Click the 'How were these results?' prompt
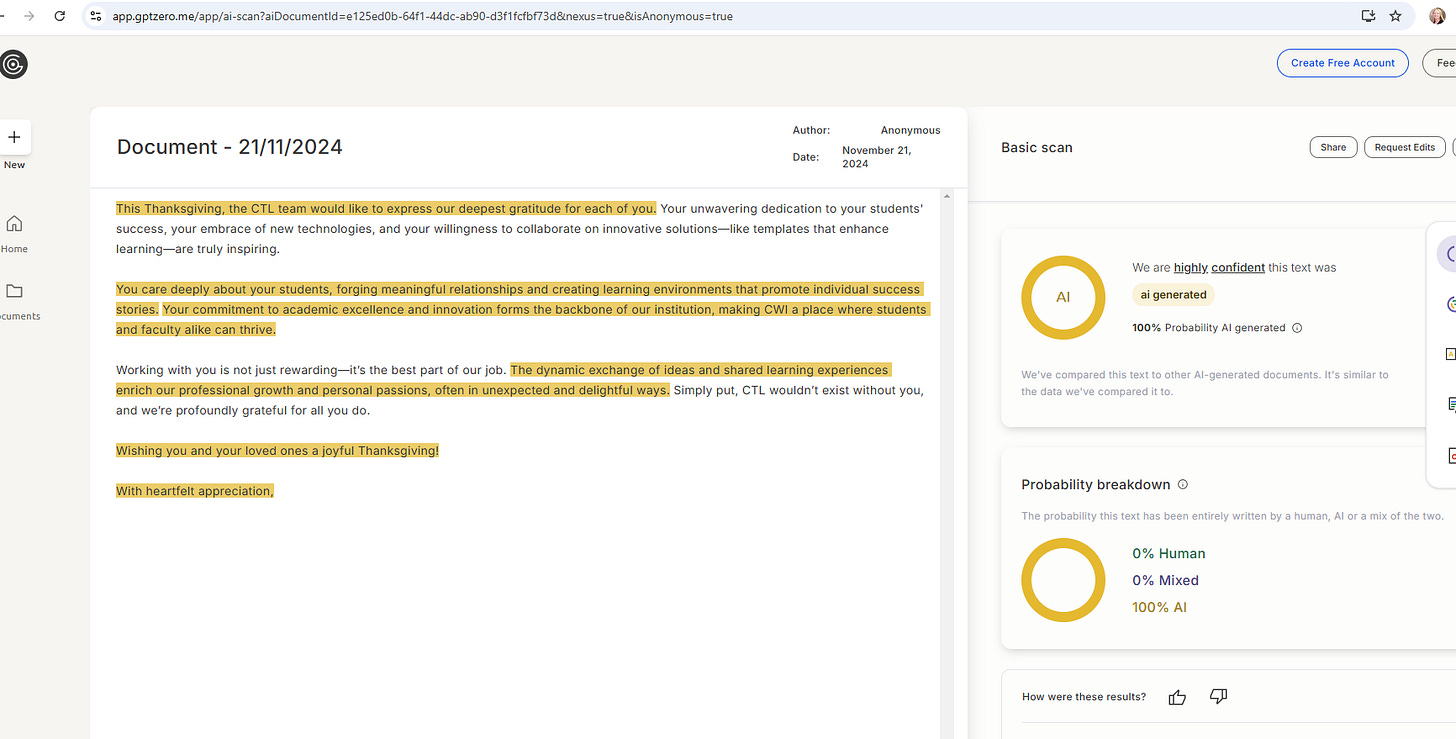 pos(1084,697)
